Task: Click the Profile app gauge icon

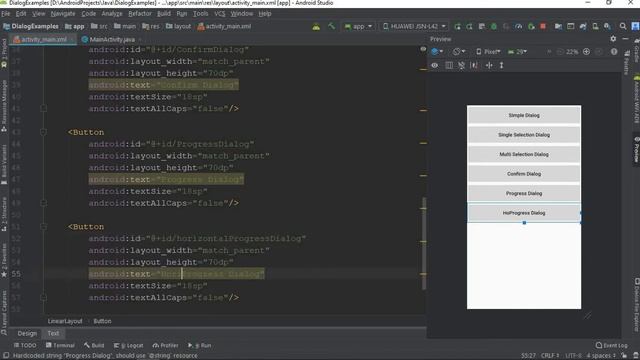Action: (x=518, y=27)
